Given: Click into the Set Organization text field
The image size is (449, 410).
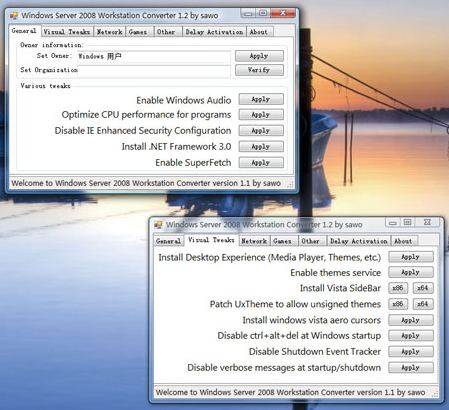Looking at the screenshot, I should [154, 71].
